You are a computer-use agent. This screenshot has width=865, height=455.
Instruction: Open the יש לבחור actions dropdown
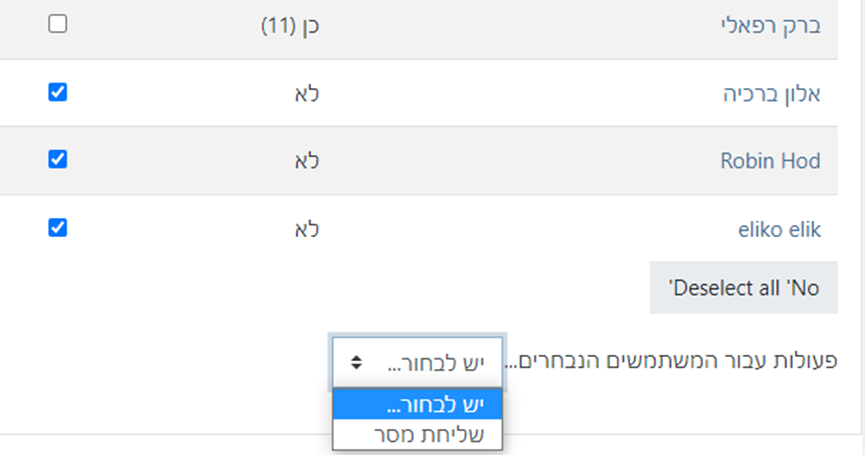pyautogui.click(x=418, y=362)
